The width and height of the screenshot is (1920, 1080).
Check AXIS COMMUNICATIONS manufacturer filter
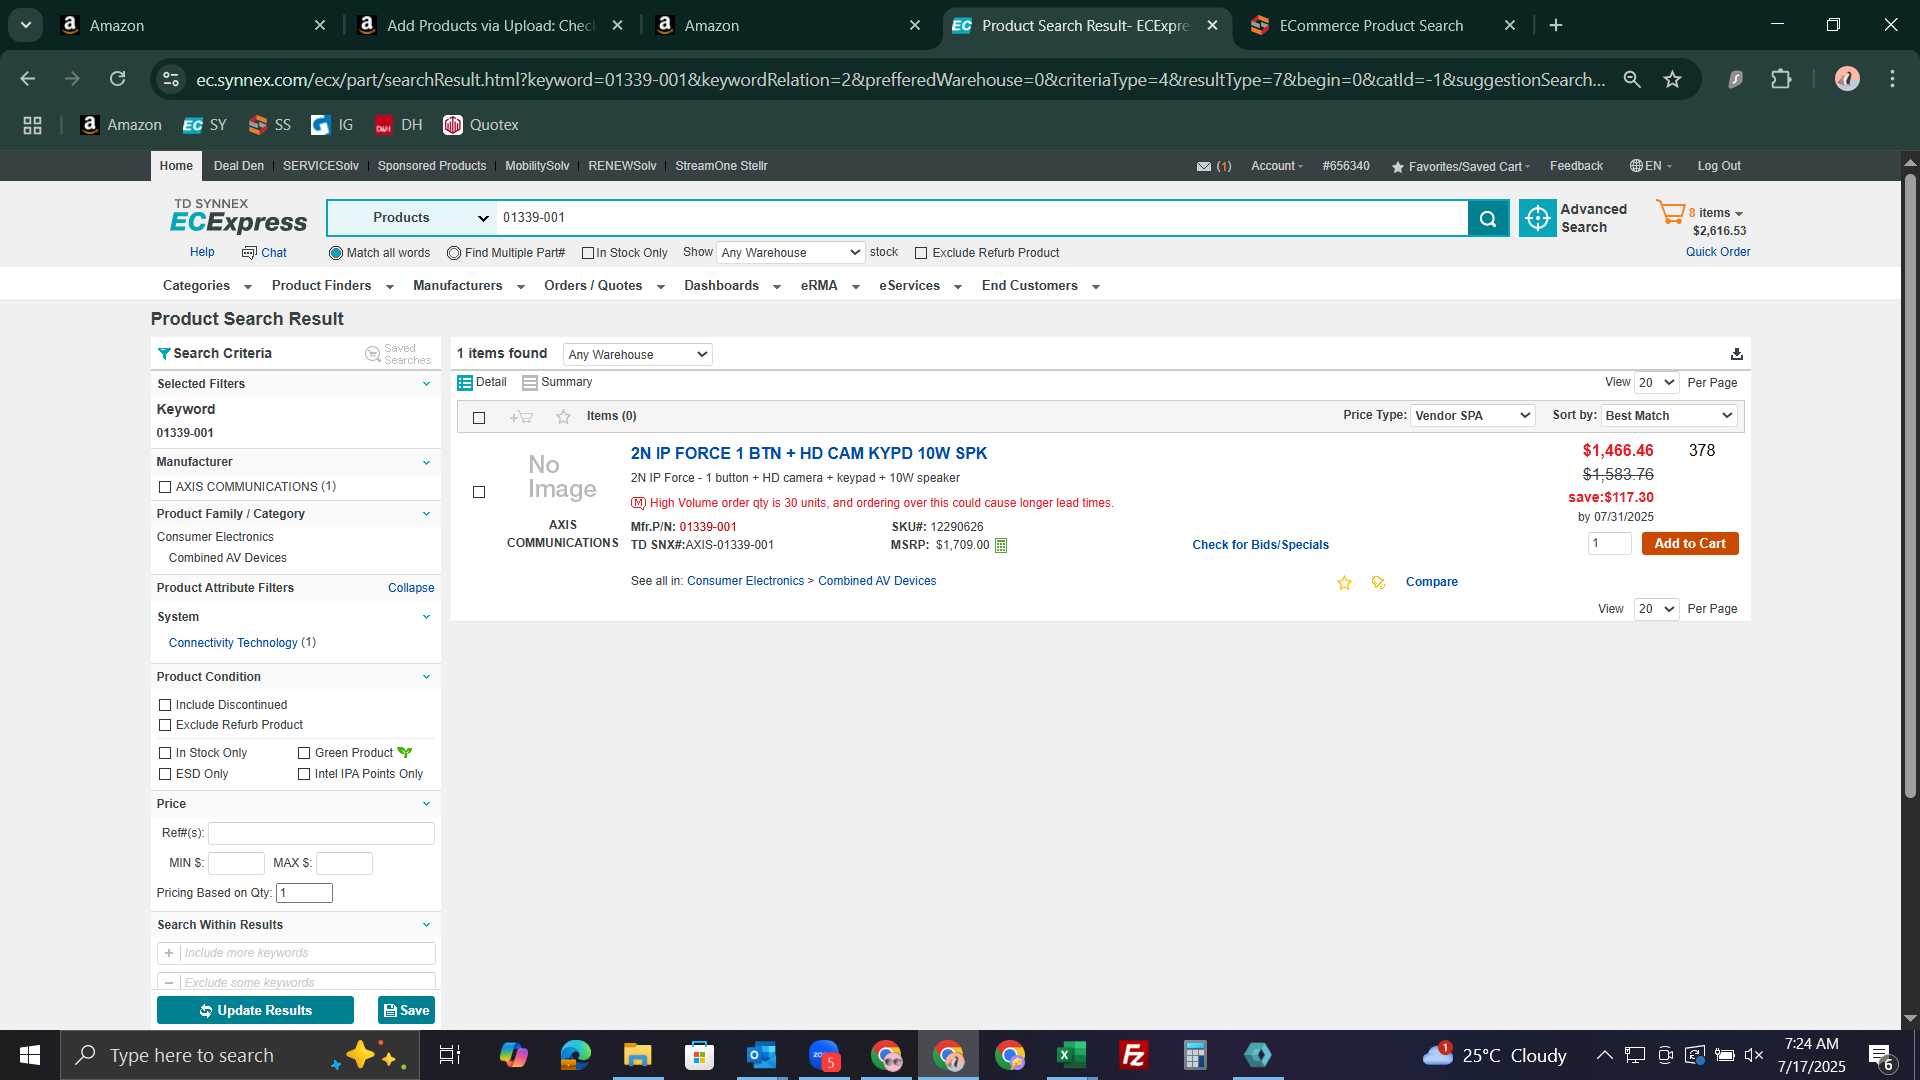[x=165, y=487]
